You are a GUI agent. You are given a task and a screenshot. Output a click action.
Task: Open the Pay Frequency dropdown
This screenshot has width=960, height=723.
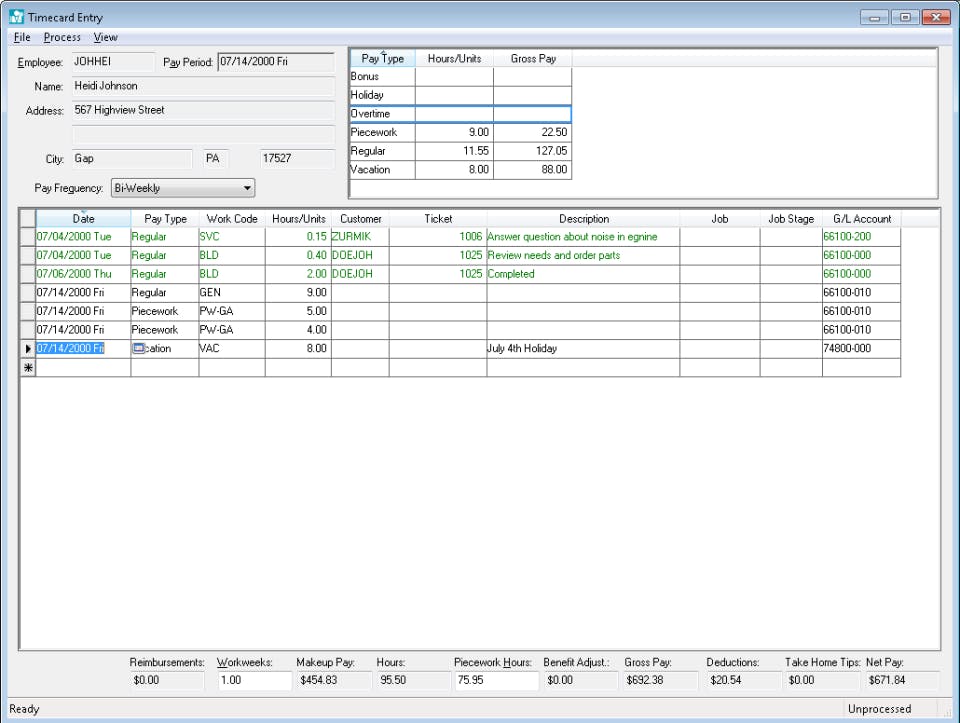click(247, 188)
